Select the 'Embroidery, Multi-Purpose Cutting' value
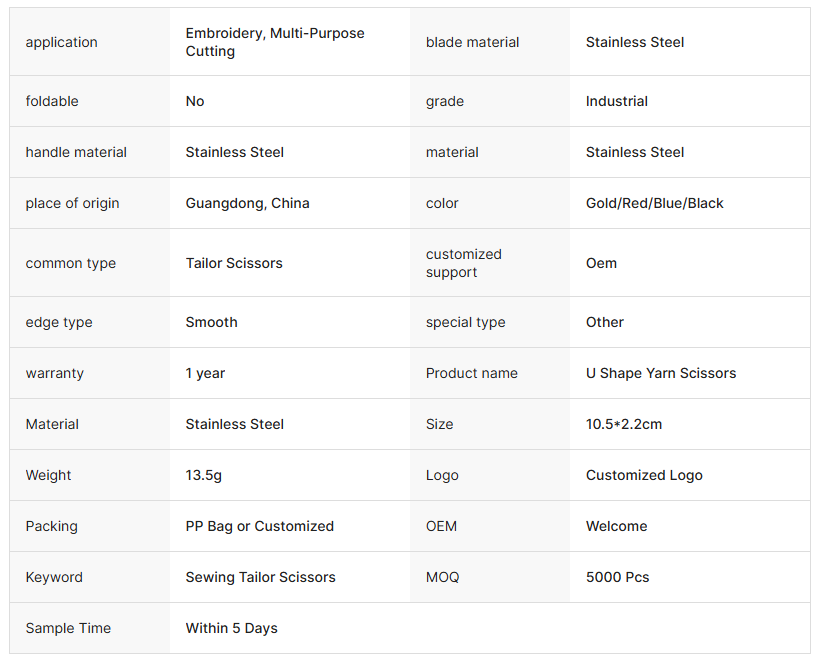Screen dimensions: 821x663 coord(275,42)
